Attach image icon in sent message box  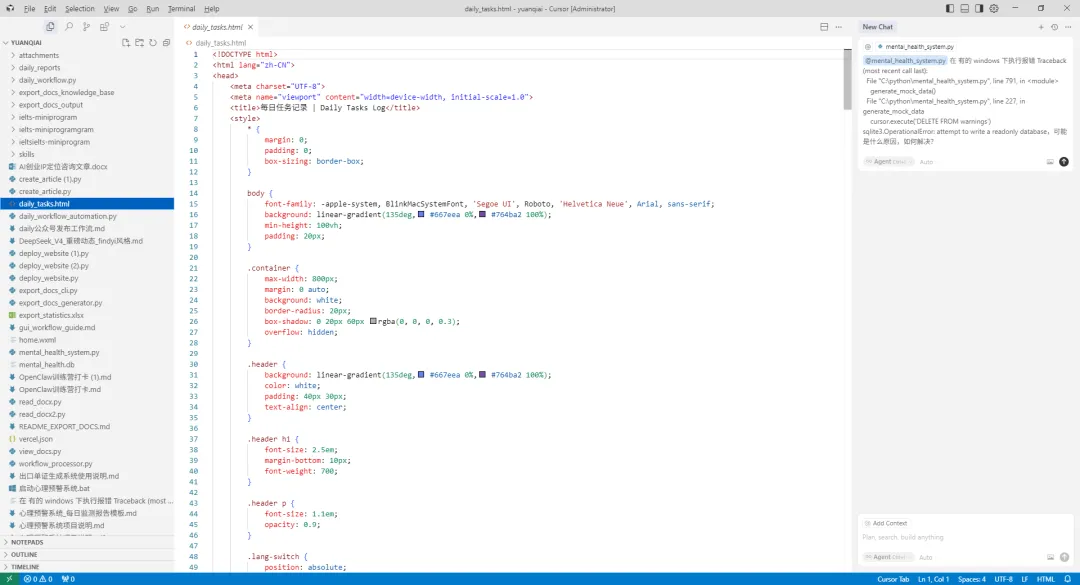click(1050, 162)
